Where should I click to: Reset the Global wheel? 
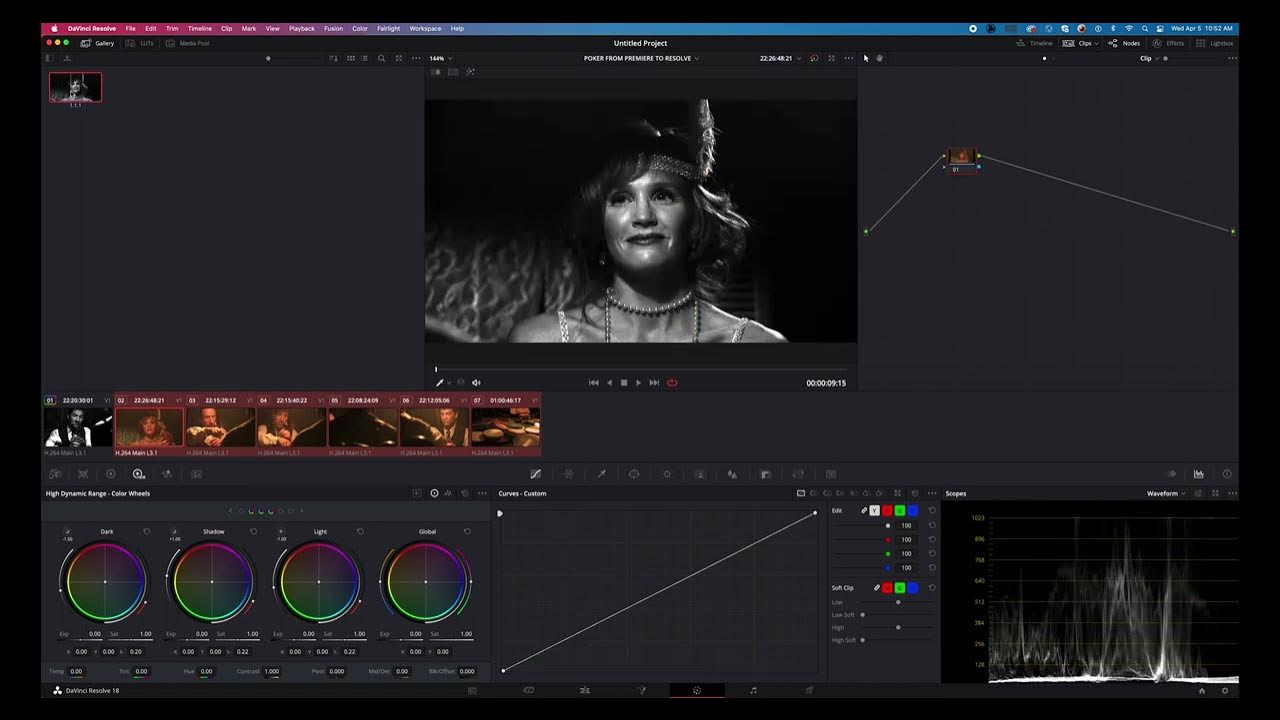[467, 531]
